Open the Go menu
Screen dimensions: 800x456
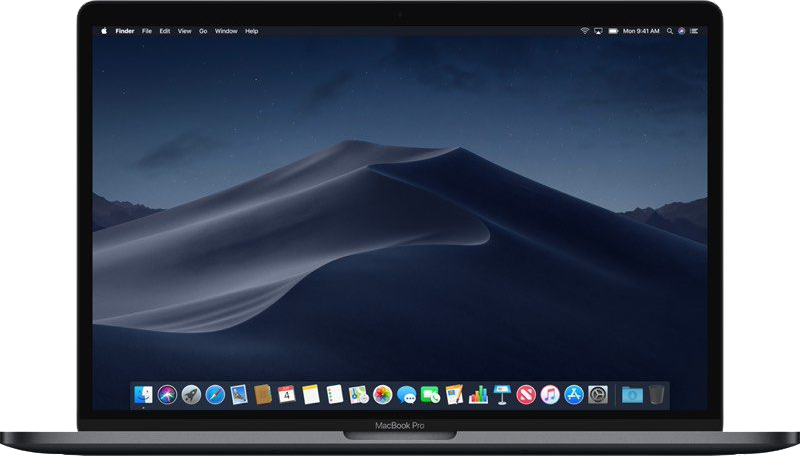point(203,31)
